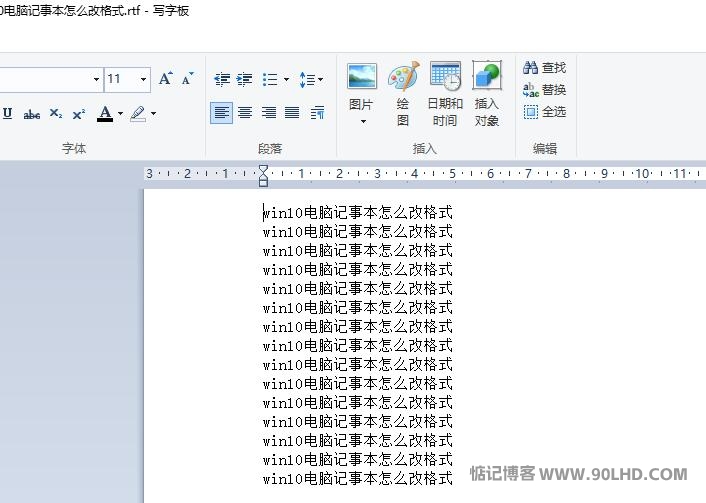Open the font size dropdown arrow

[x=143, y=79]
